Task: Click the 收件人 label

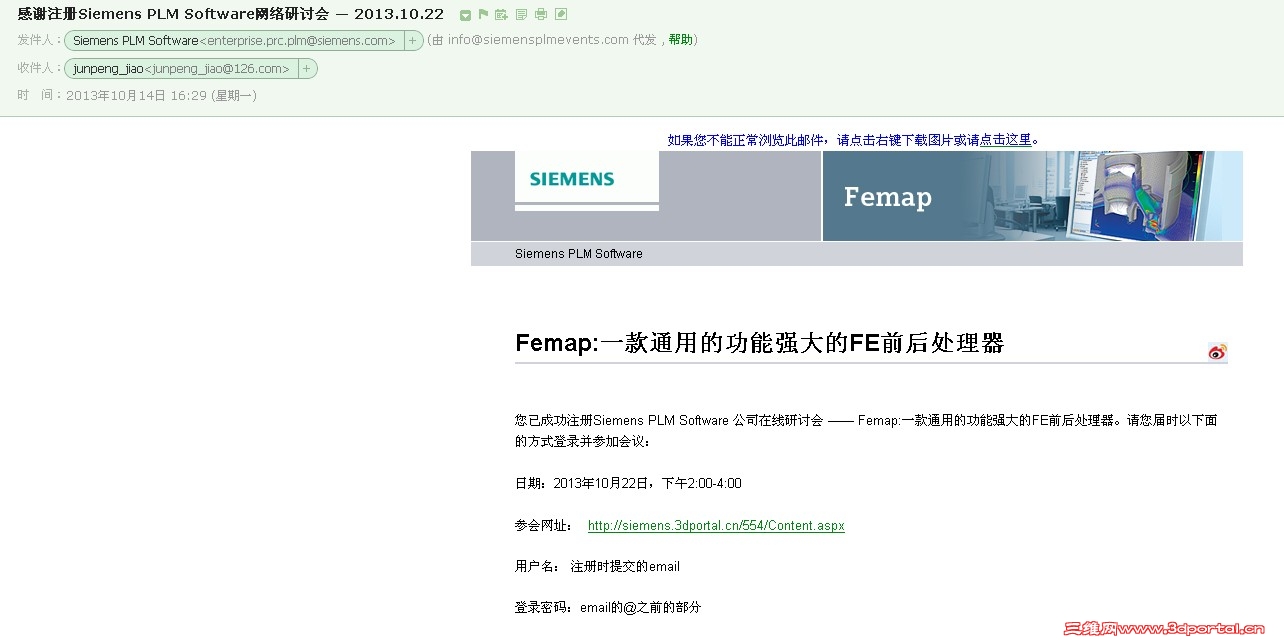Action: (x=39, y=68)
